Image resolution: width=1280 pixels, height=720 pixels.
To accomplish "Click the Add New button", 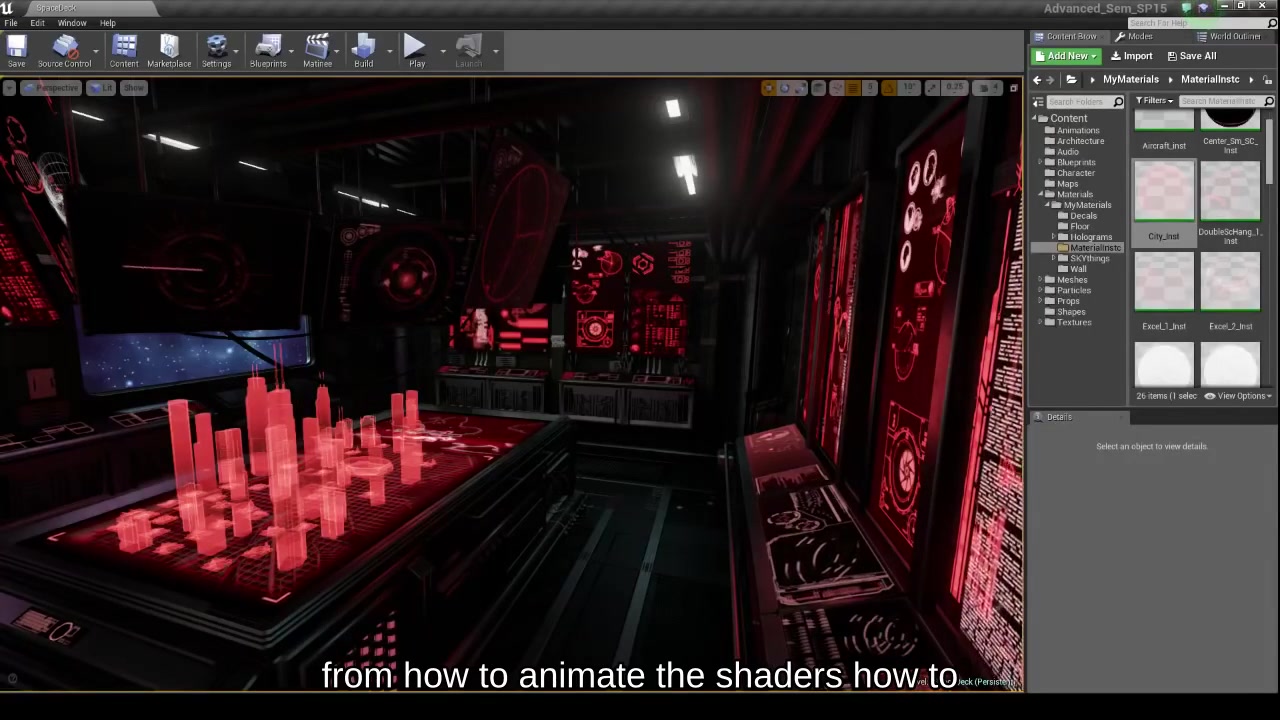I will pyautogui.click(x=1067, y=56).
